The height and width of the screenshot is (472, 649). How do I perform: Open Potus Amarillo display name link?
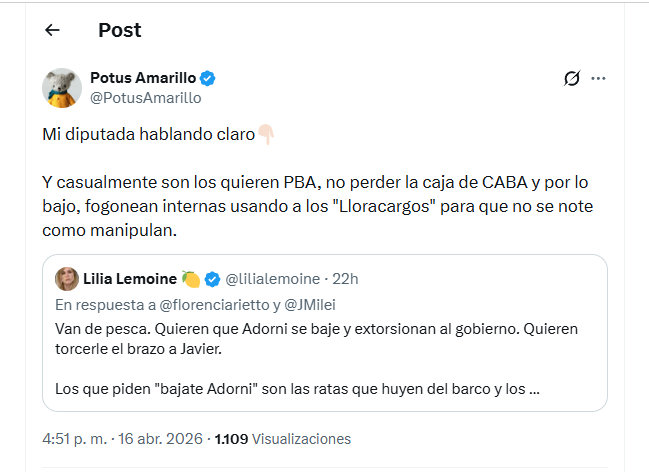coord(143,78)
